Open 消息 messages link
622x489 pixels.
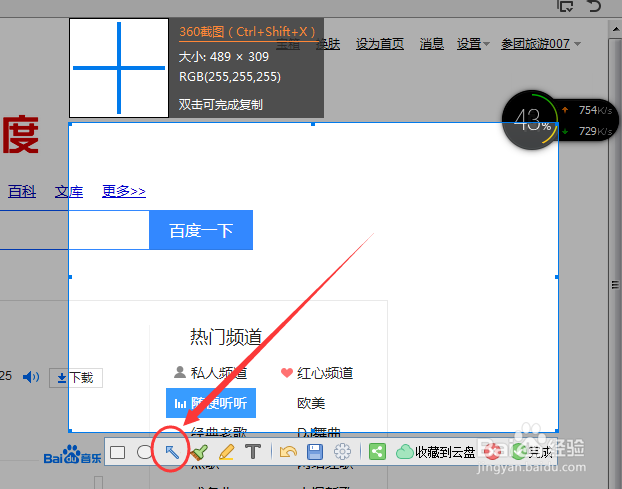(x=432, y=44)
